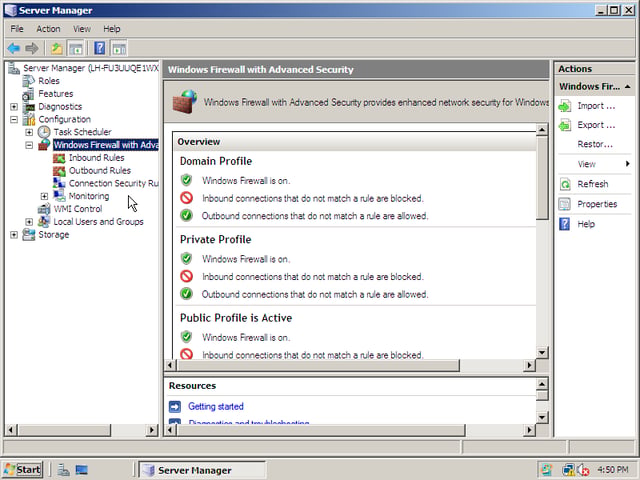Toggle the console tree pane toolbar icon
The image size is (640, 480).
tap(76, 49)
